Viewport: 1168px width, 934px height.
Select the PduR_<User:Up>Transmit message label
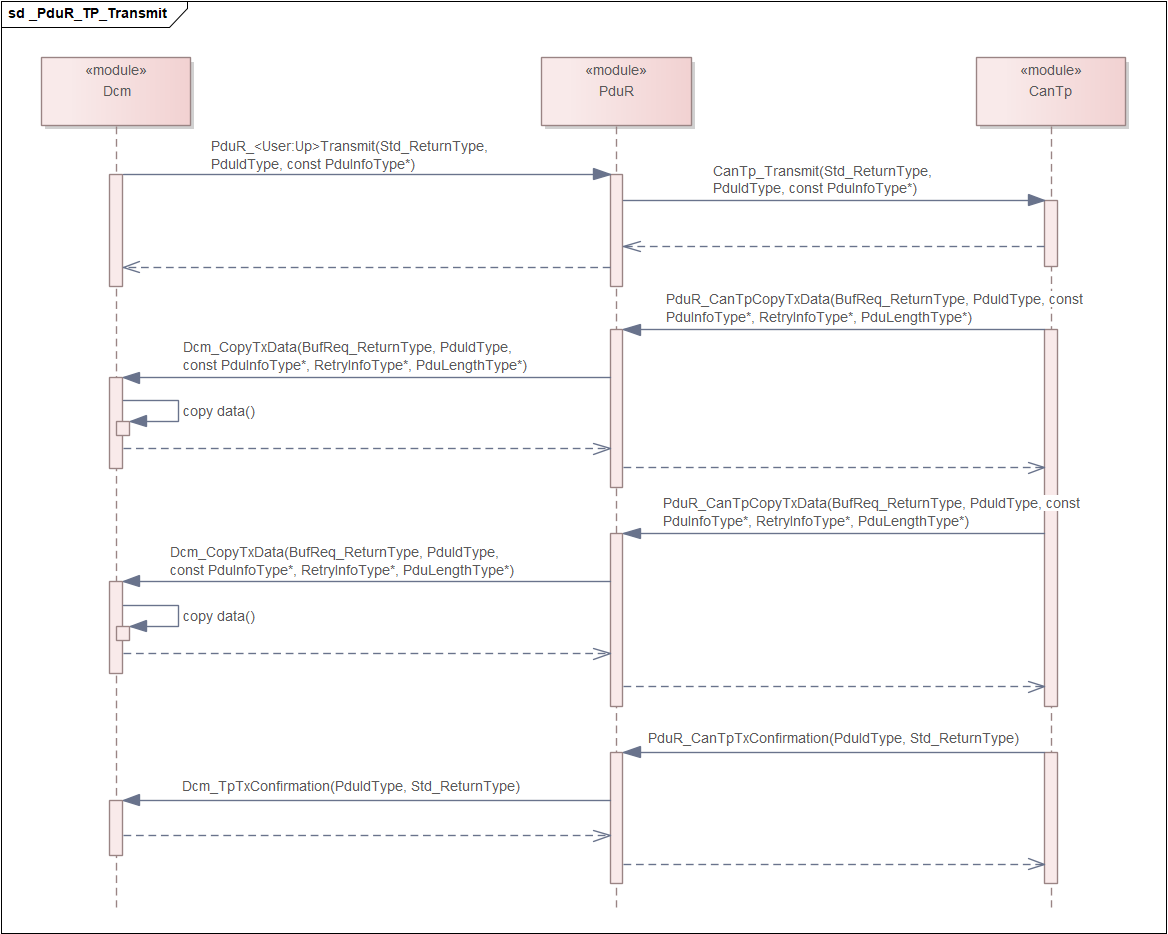click(x=348, y=155)
